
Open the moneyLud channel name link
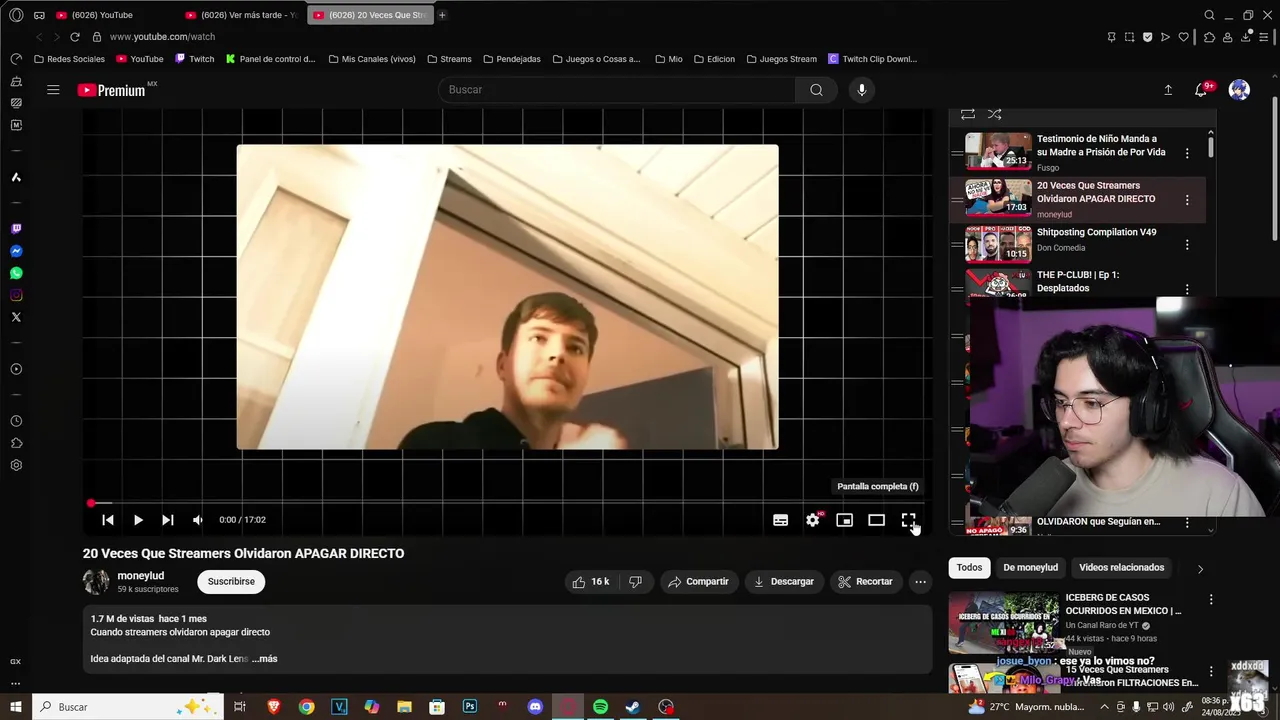click(x=140, y=576)
